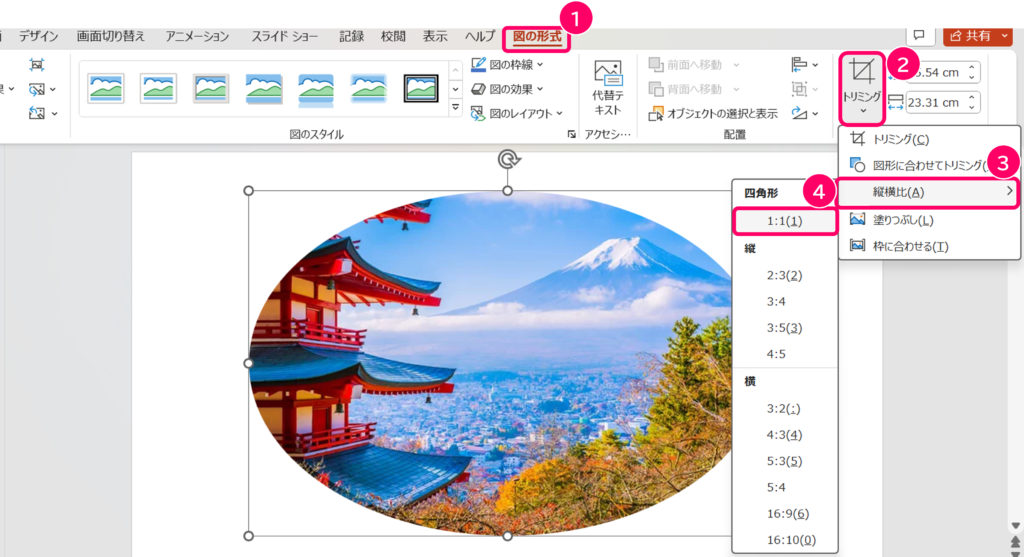The image size is (1024, 557).
Task: Apply the black-framed picture style thumbnail
Action: pos(421,88)
